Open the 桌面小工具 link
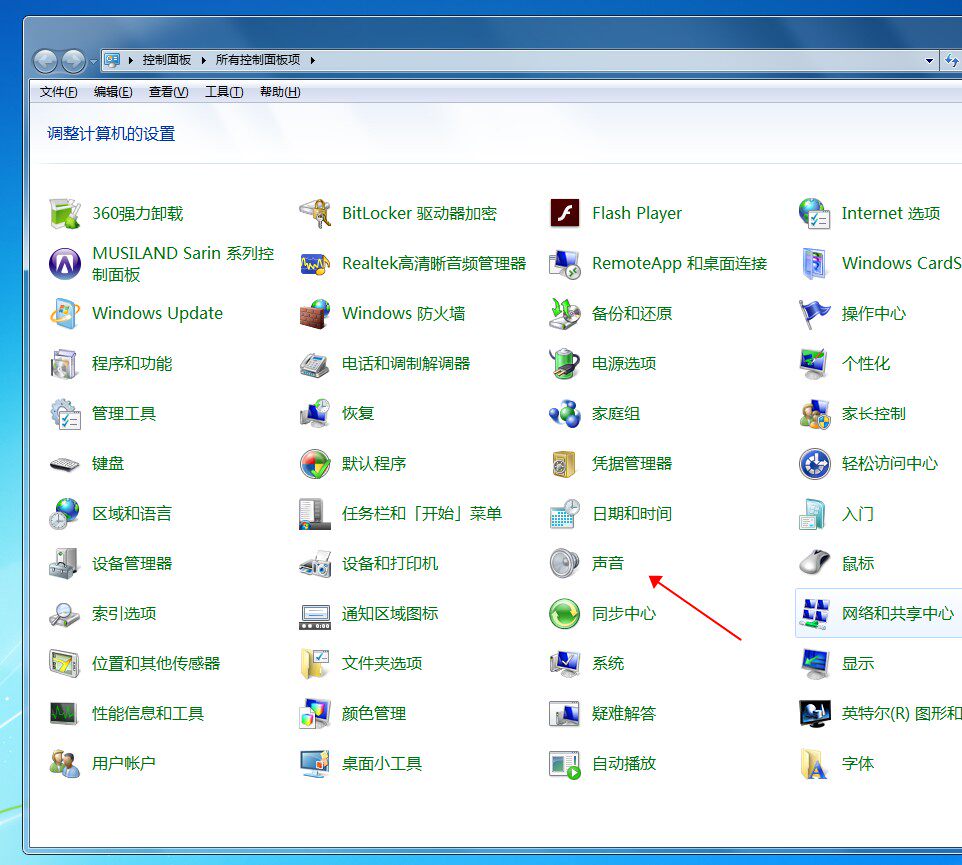 pyautogui.click(x=382, y=764)
